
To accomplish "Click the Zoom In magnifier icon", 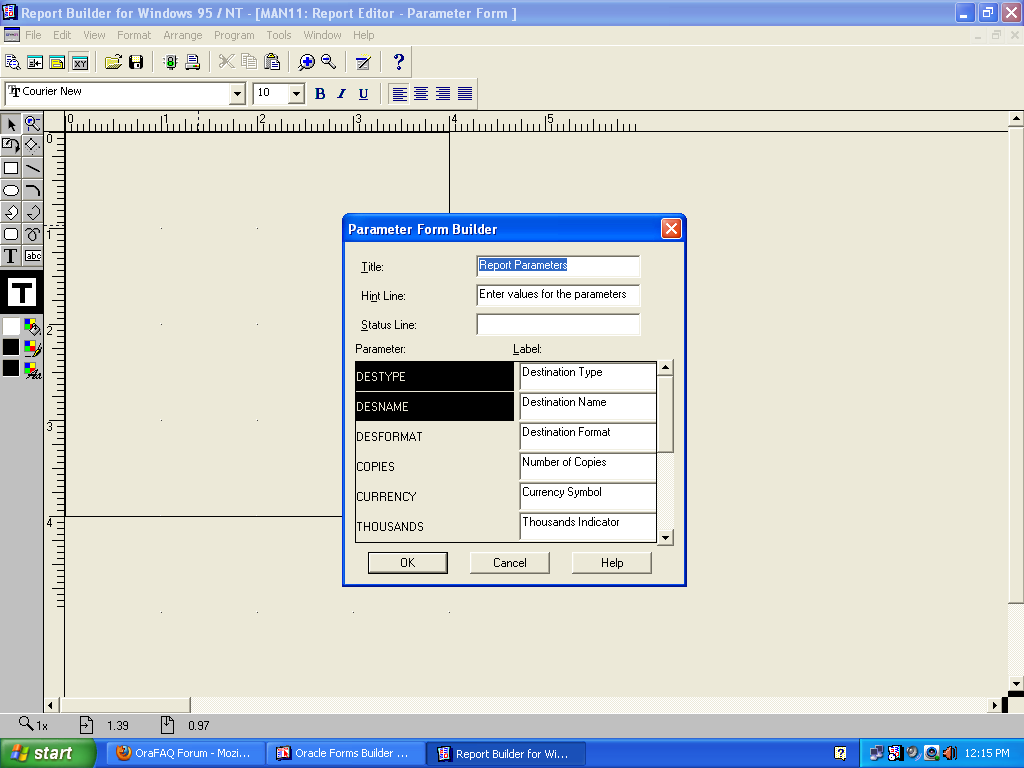I will click(x=306, y=62).
